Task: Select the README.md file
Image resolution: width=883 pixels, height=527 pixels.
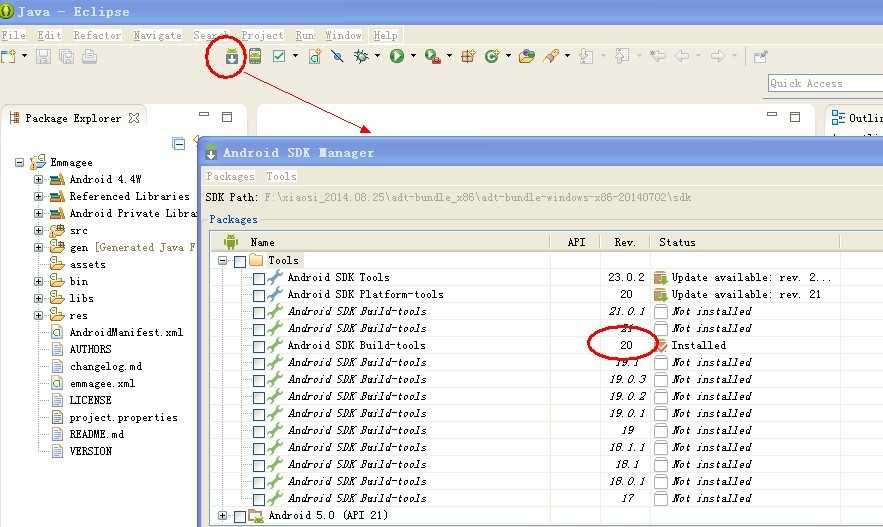Action: 96,434
